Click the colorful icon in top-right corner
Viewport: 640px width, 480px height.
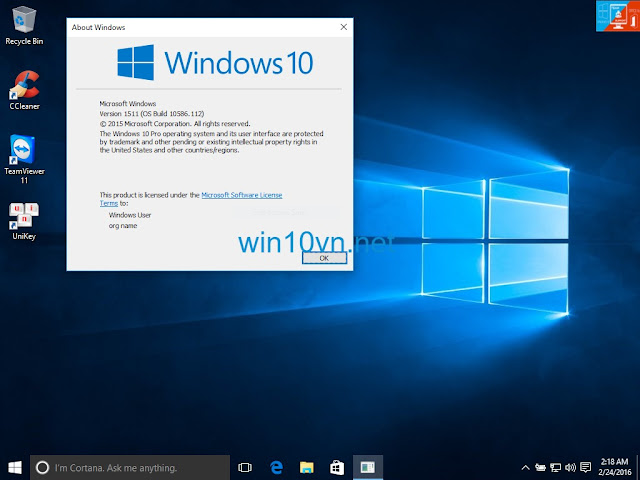coord(618,16)
